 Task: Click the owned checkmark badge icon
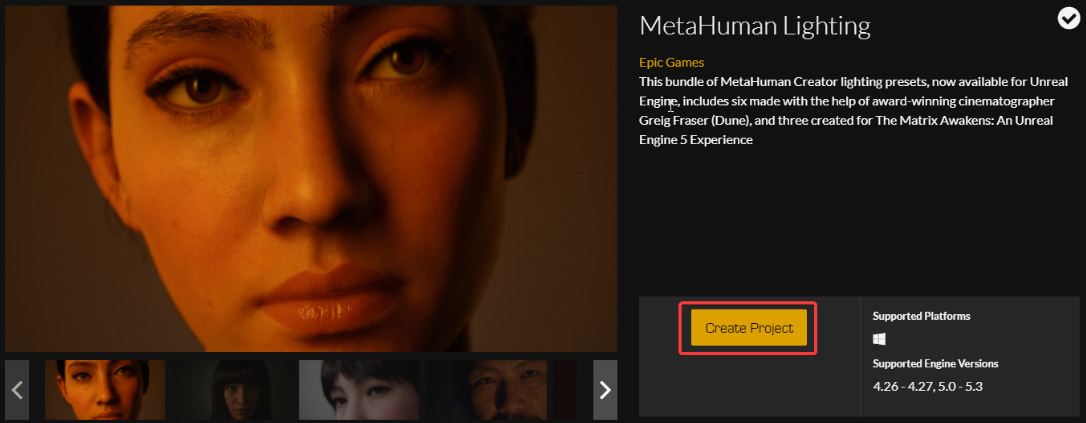1068,20
